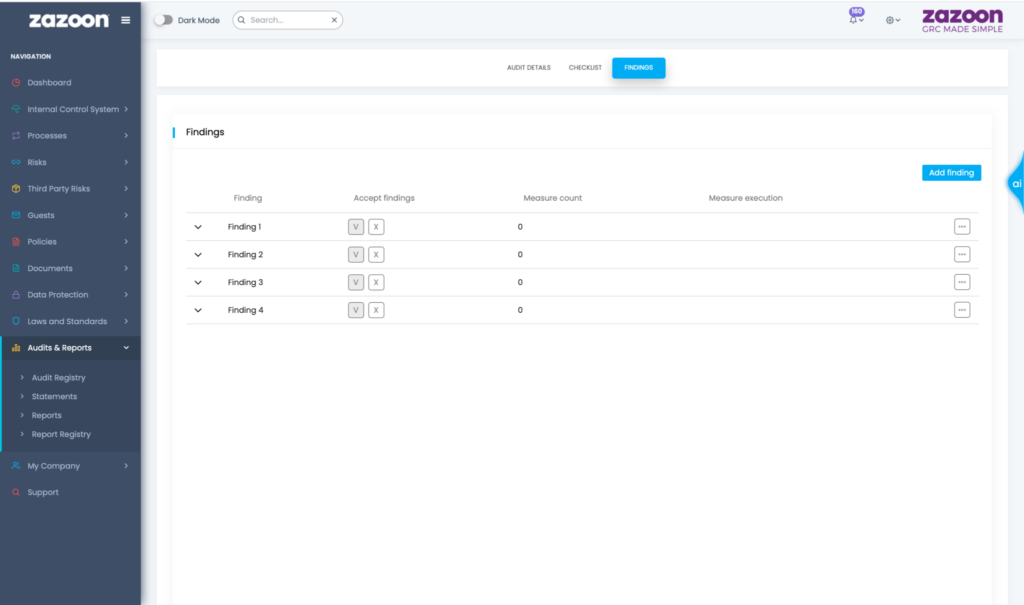Expand the Finding 3 row chevron
1024x605 pixels.
tap(198, 283)
